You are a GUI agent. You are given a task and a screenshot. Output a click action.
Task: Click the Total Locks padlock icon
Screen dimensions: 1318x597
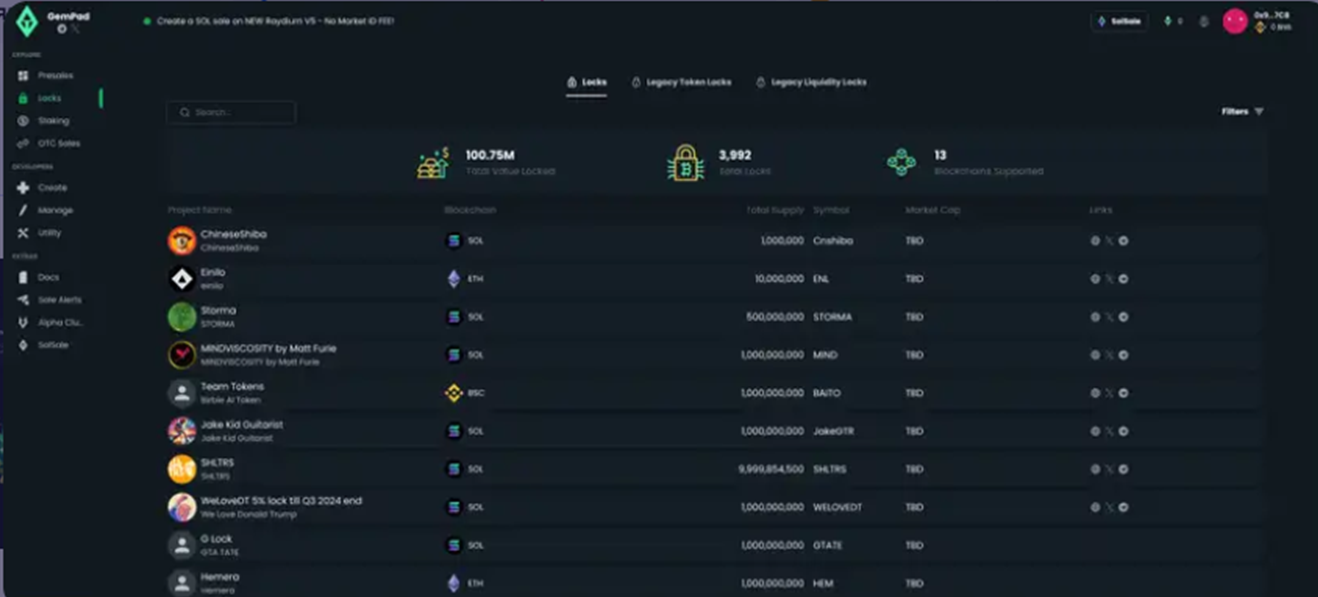pyautogui.click(x=686, y=163)
